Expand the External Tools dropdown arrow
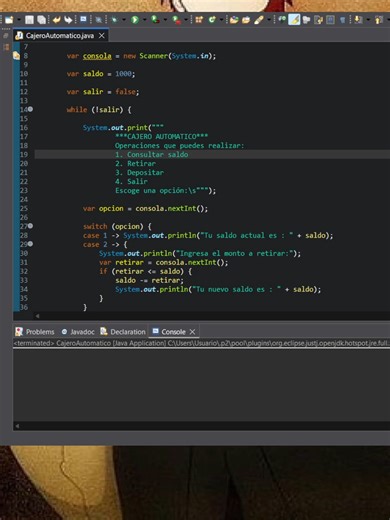390x520 pixels. [x=186, y=20]
